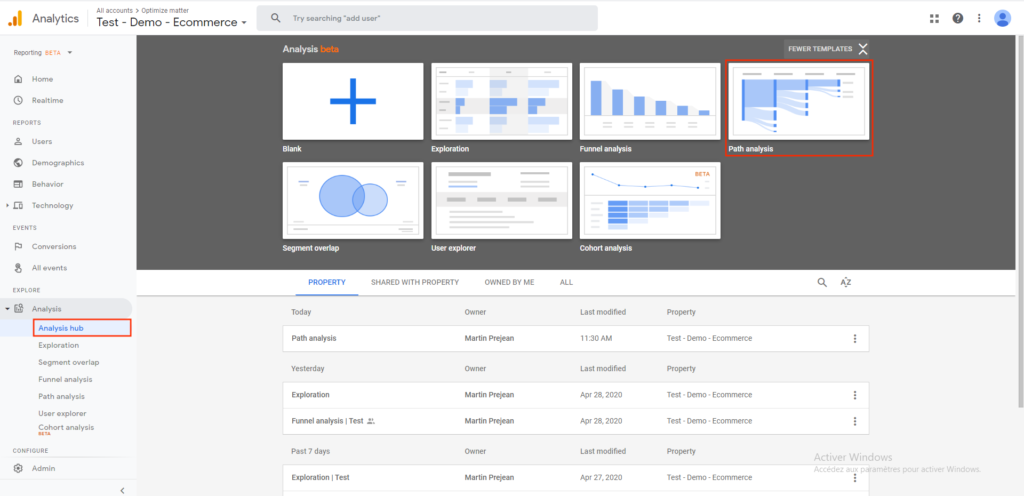This screenshot has width=1024, height=496.
Task: Switch to the SHARED WITH PROPERTY tab
Action: pyautogui.click(x=415, y=283)
